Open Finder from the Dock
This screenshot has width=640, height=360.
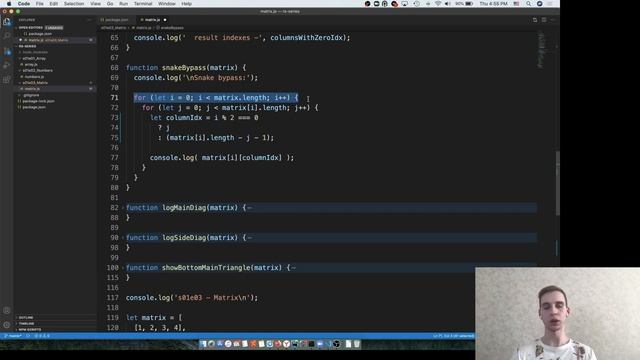pos(203,344)
